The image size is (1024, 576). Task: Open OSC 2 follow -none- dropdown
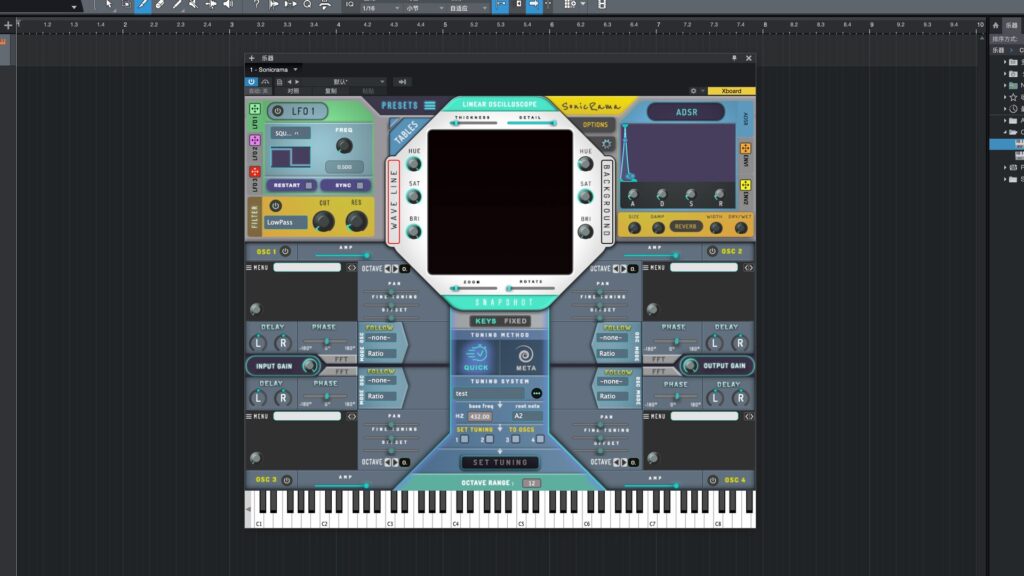[x=612, y=338]
